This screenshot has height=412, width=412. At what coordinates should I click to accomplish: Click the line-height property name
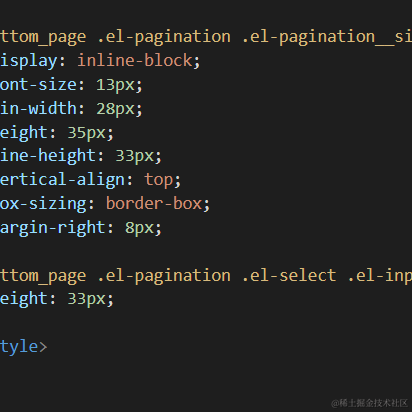(48, 156)
